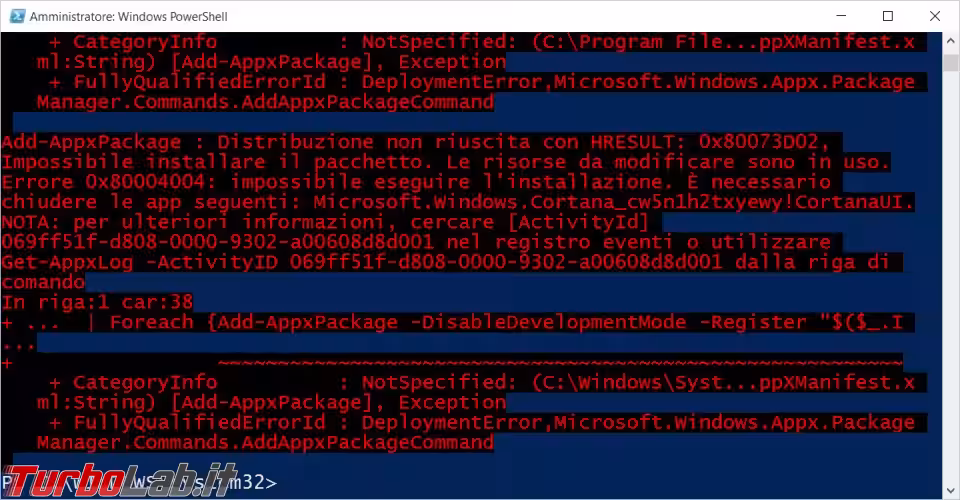960x500 pixels.
Task: Click the window title 'Amministratore: Windows PowerShell'
Action: [129, 17]
